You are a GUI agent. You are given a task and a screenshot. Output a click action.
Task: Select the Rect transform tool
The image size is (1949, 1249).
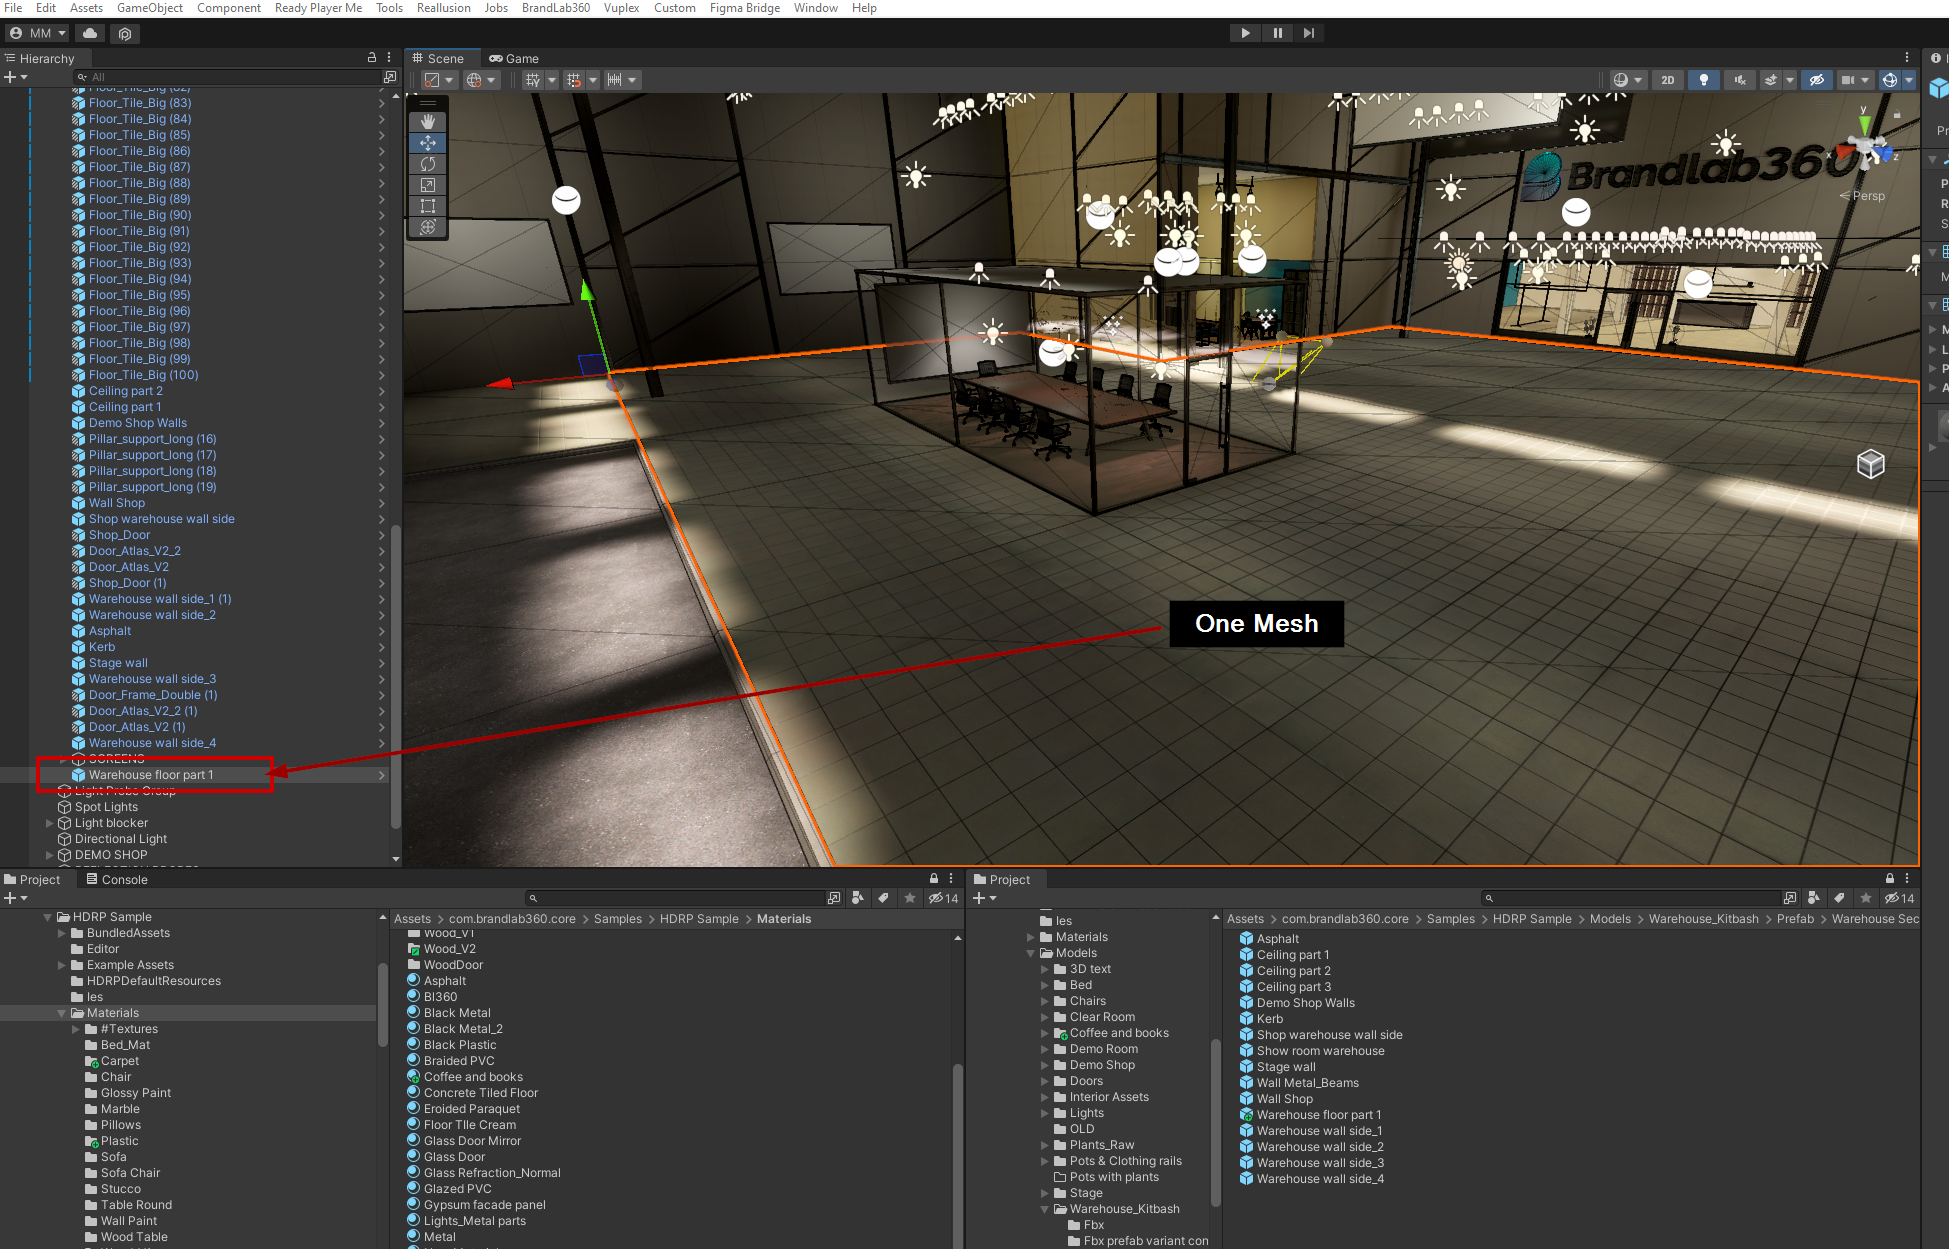point(428,206)
